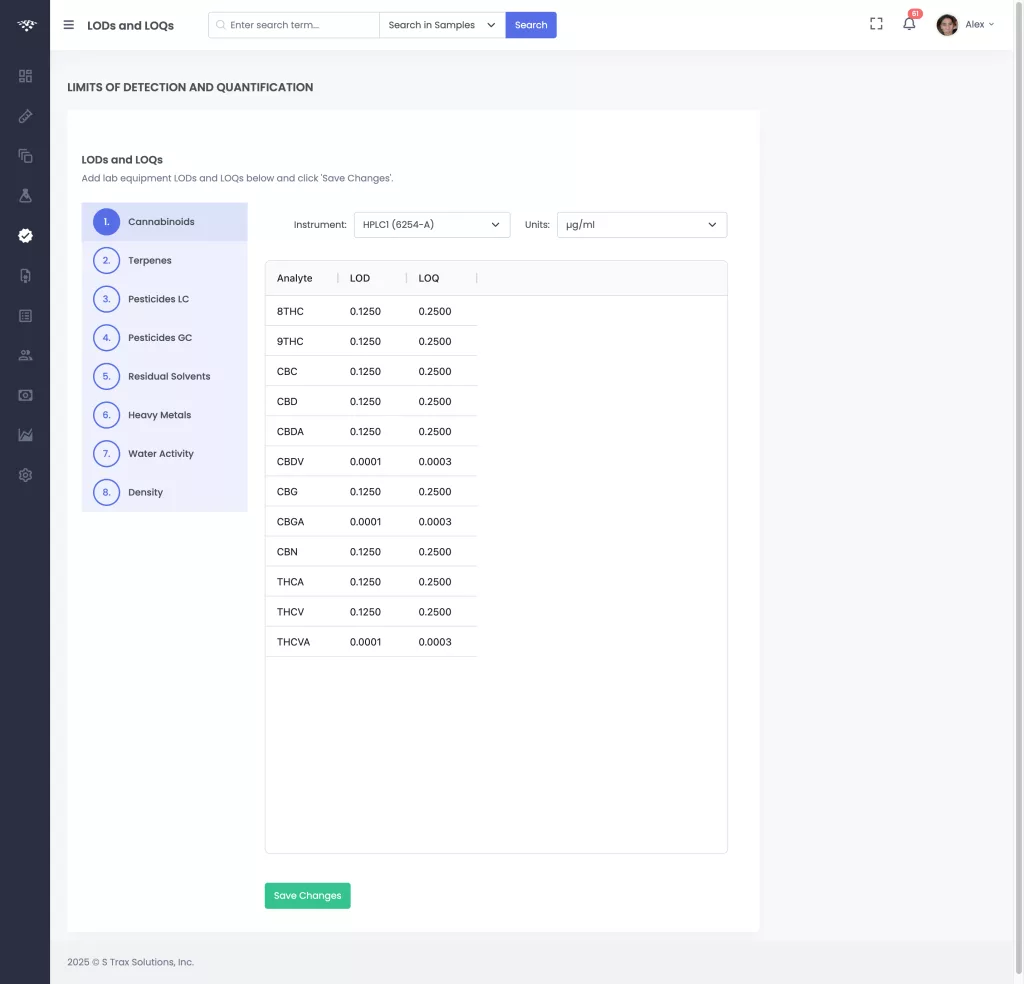
Task: Switch to the Water Activity step
Action: pyautogui.click(x=165, y=453)
